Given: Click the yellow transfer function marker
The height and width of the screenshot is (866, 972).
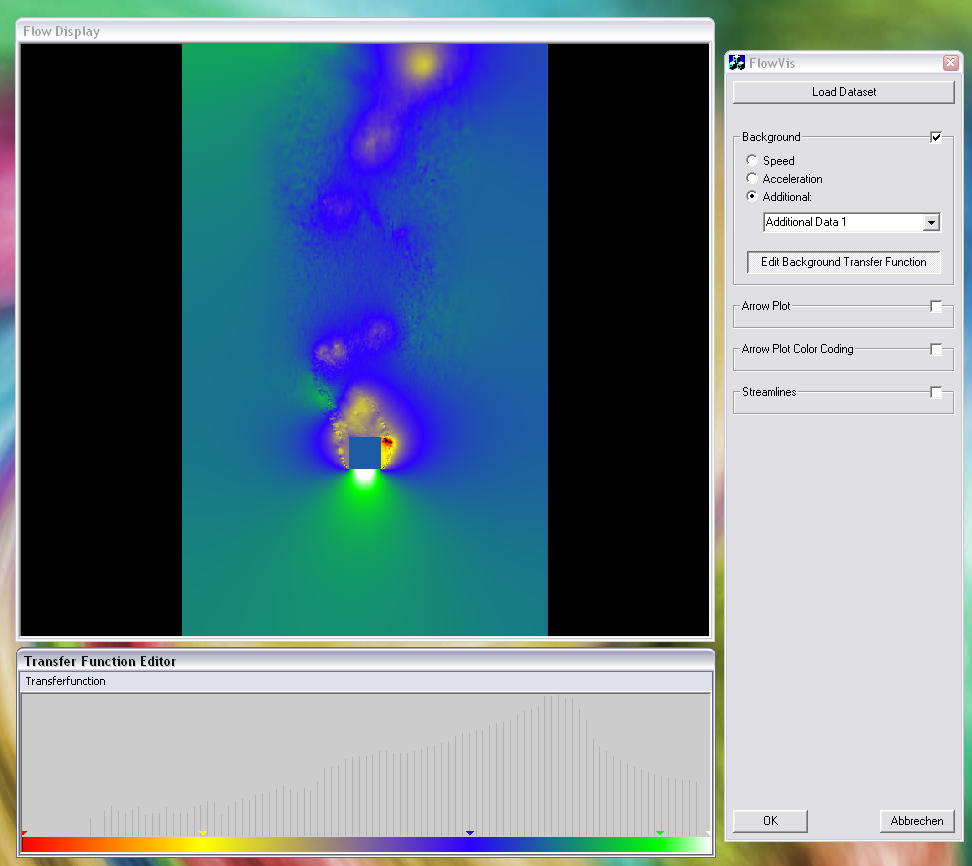Looking at the screenshot, I should (x=203, y=833).
